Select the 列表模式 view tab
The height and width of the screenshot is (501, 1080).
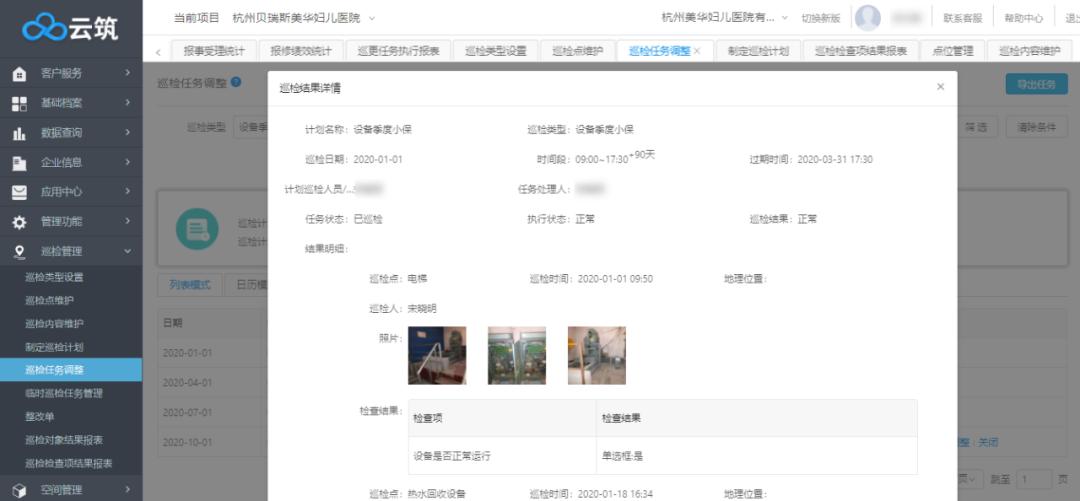click(x=190, y=285)
